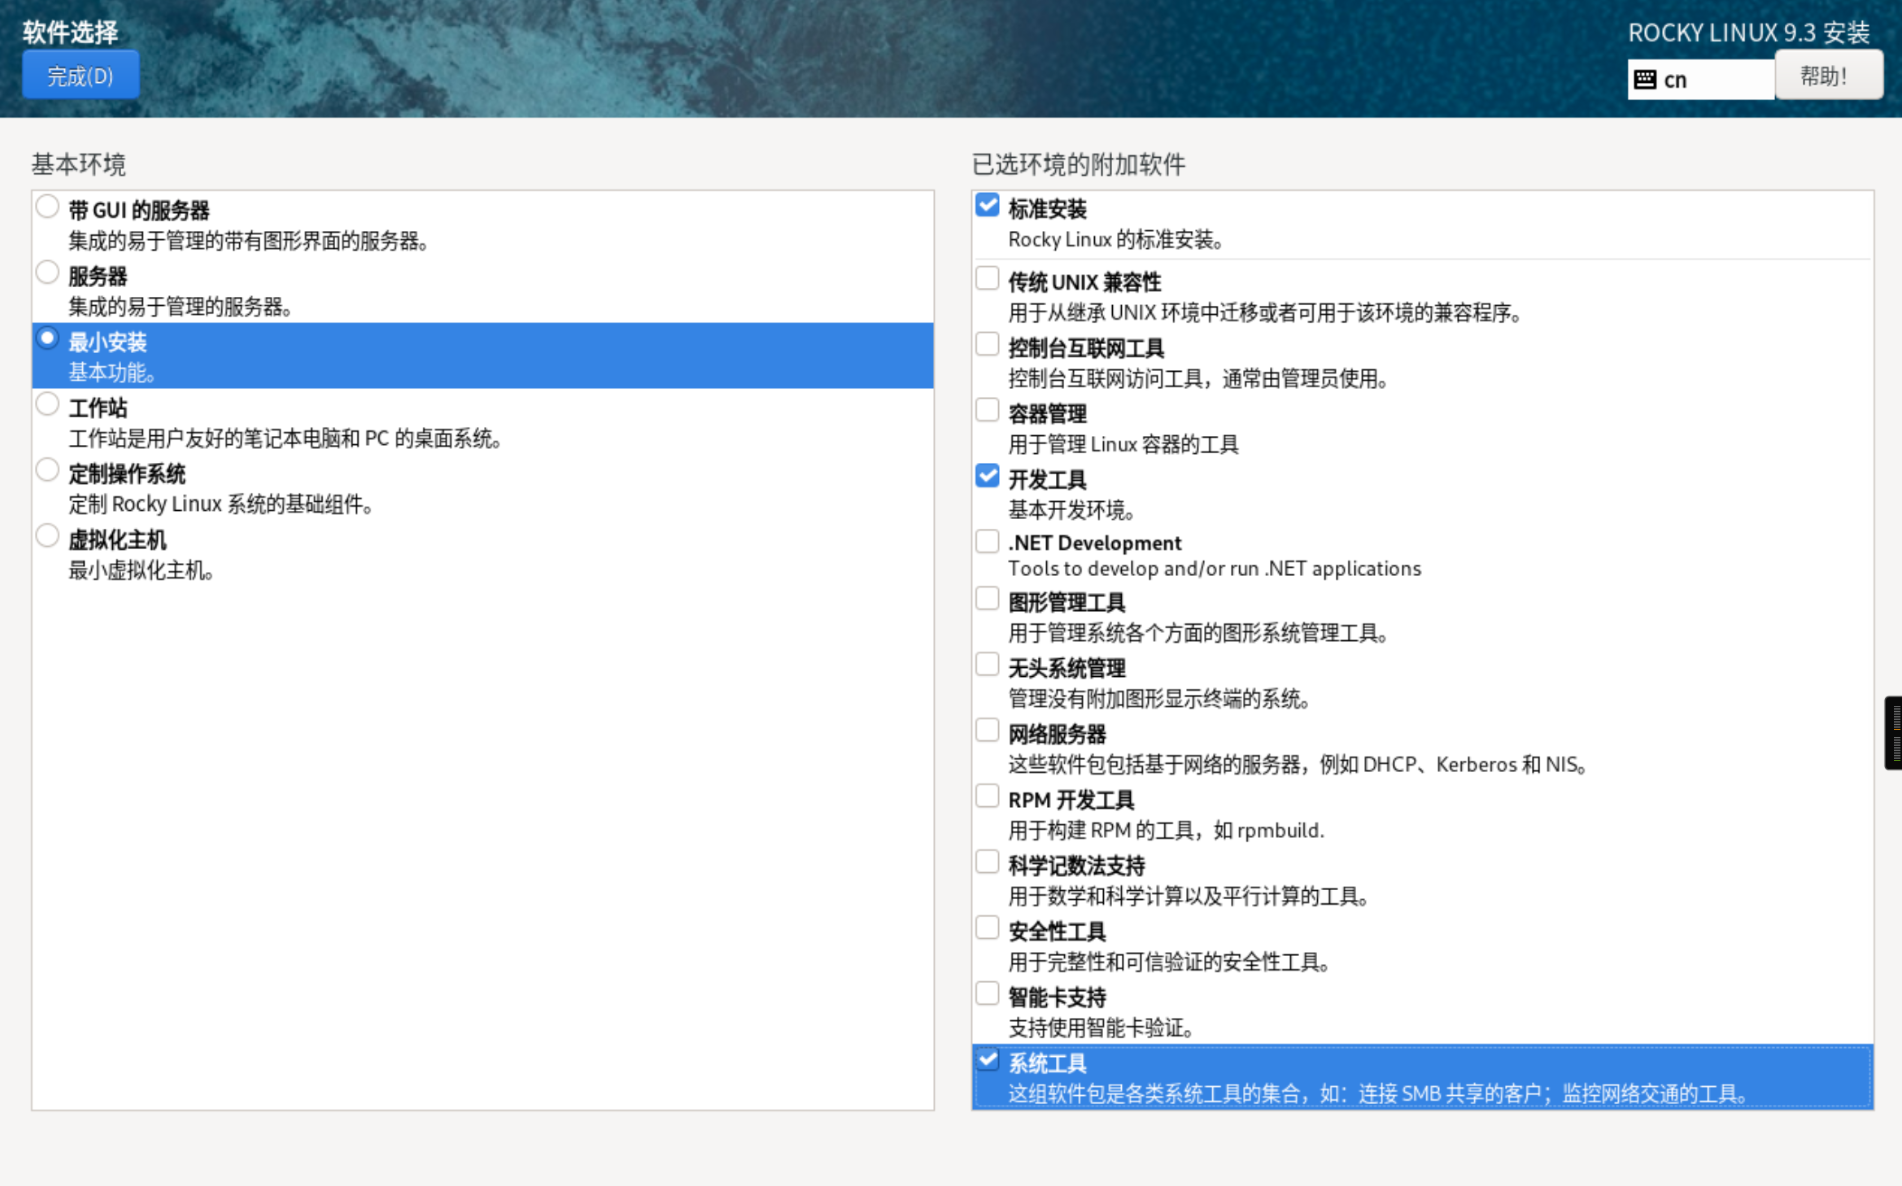Enable the 容器管理 checkbox
1902x1186 pixels.
pos(987,411)
